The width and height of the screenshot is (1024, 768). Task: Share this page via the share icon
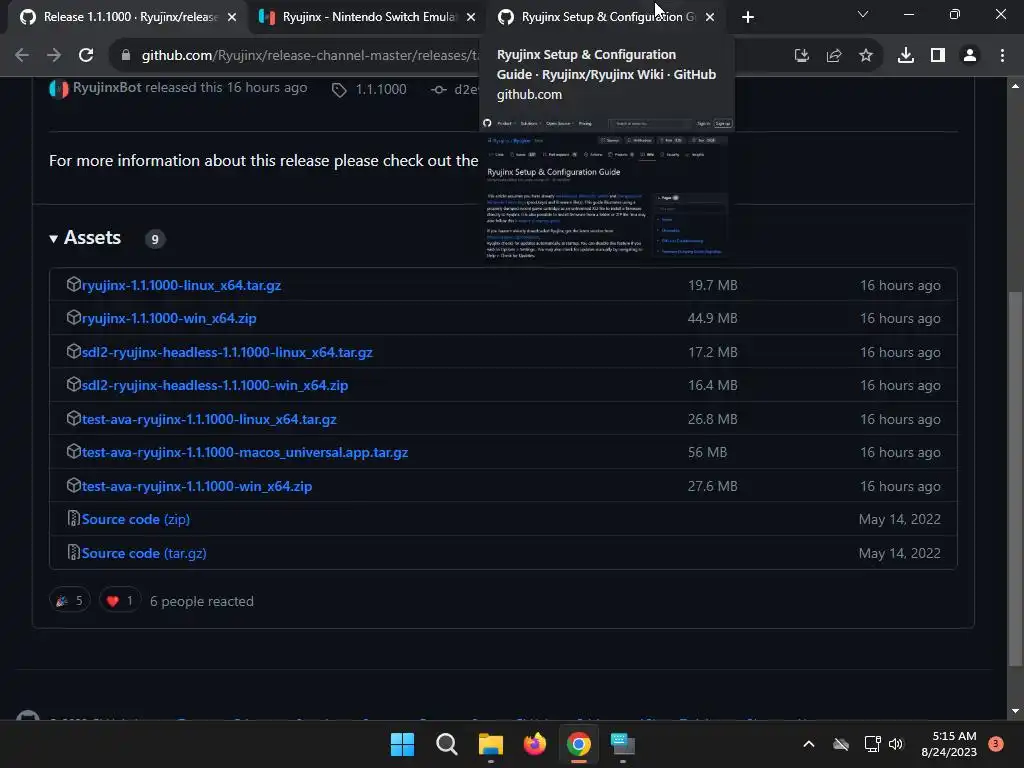click(x=833, y=56)
